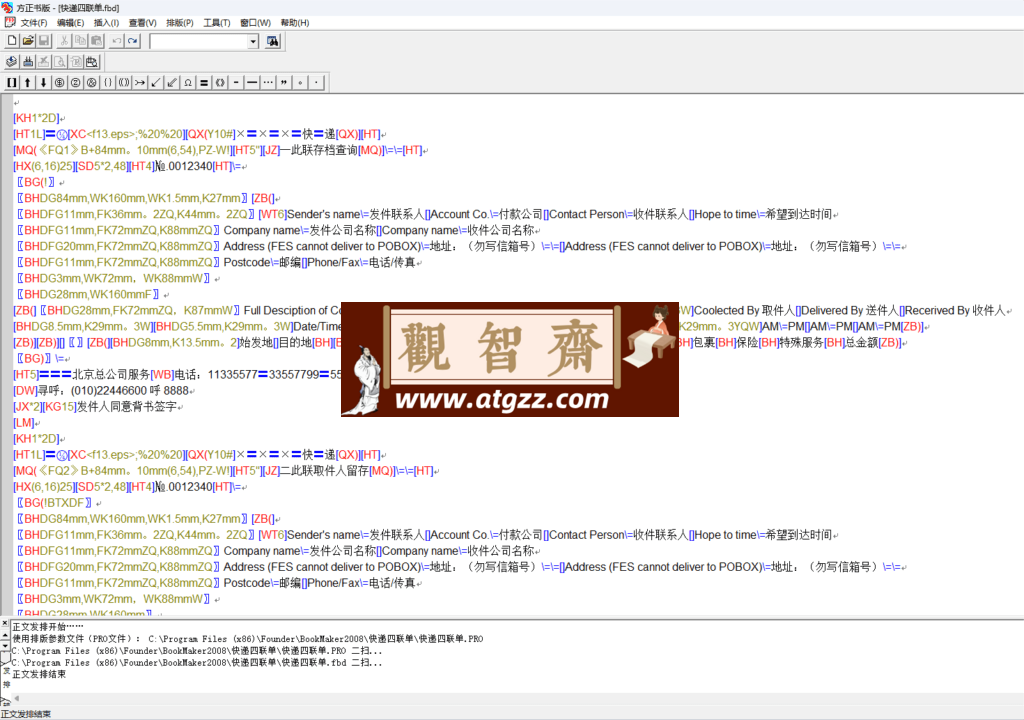Open the 编辑(E) menu

click(71, 23)
